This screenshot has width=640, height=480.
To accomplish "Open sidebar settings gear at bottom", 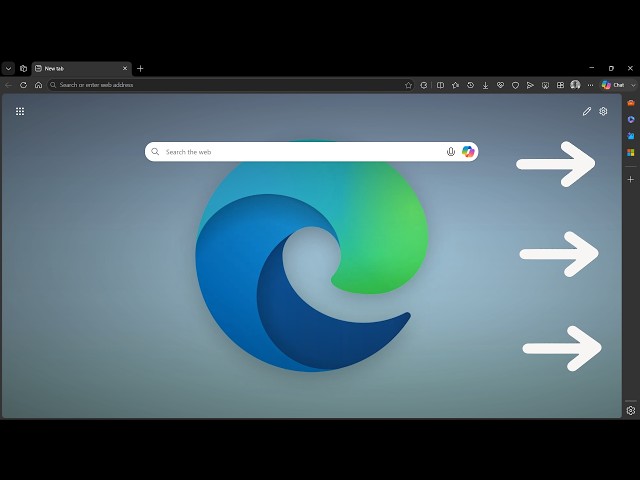I will [x=631, y=411].
